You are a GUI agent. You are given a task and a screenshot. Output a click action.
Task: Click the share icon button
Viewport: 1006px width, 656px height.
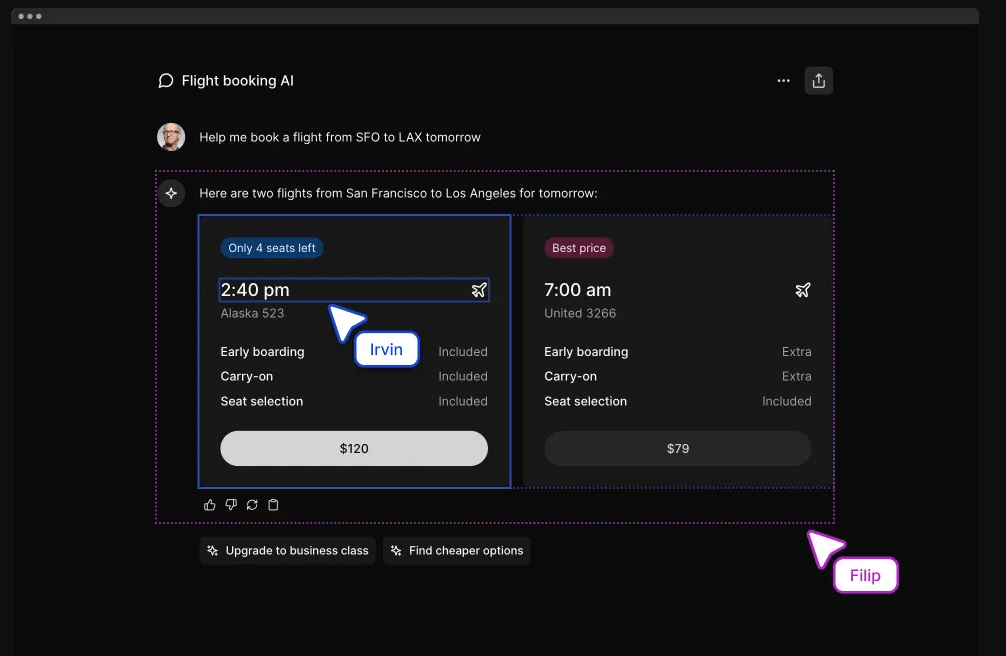coord(819,81)
